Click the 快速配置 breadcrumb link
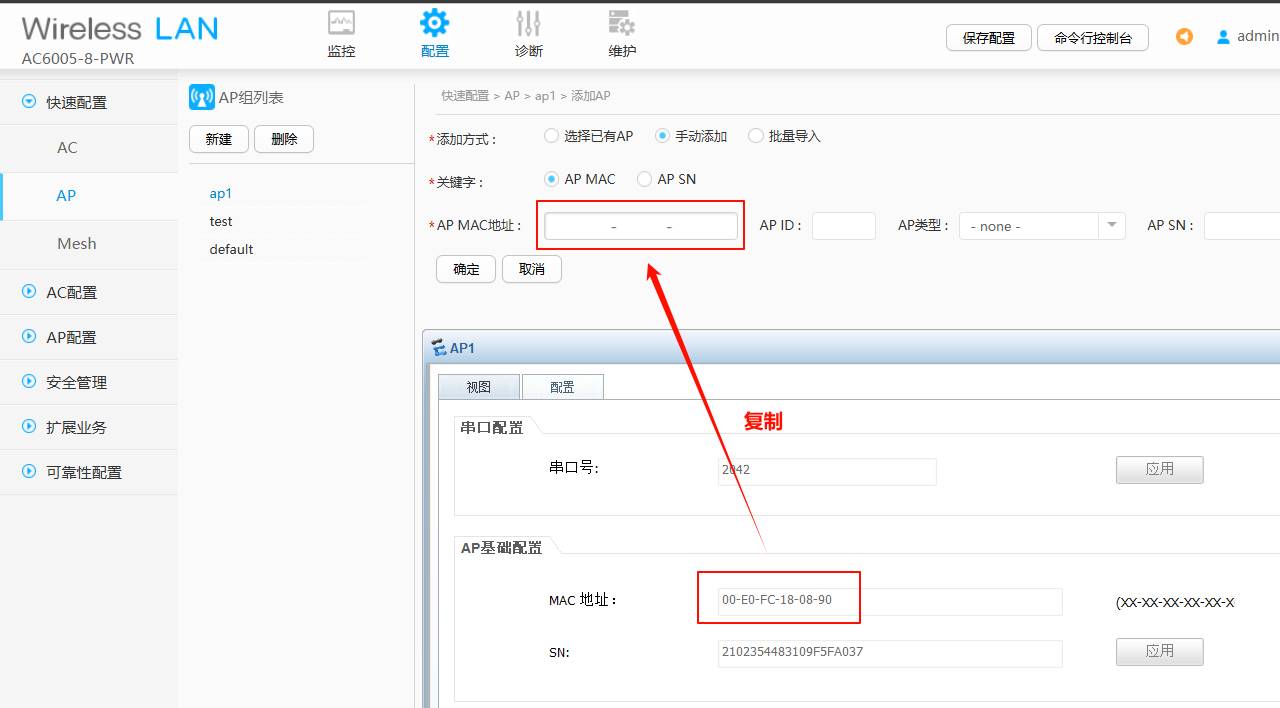This screenshot has height=708, width=1280. click(465, 96)
